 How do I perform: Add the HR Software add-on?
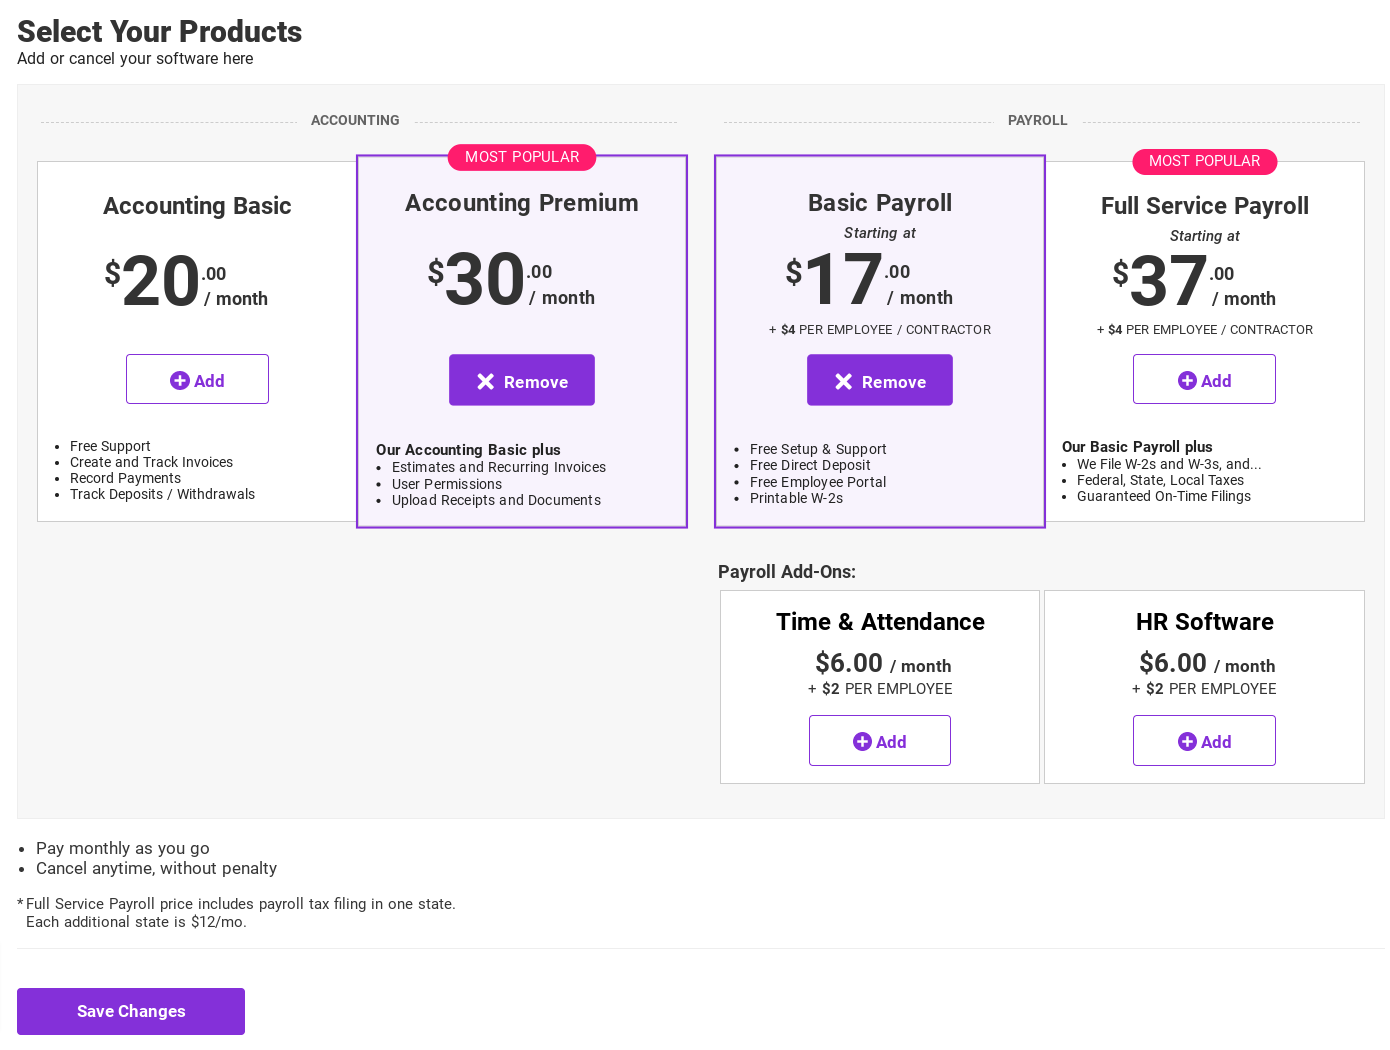pos(1204,741)
